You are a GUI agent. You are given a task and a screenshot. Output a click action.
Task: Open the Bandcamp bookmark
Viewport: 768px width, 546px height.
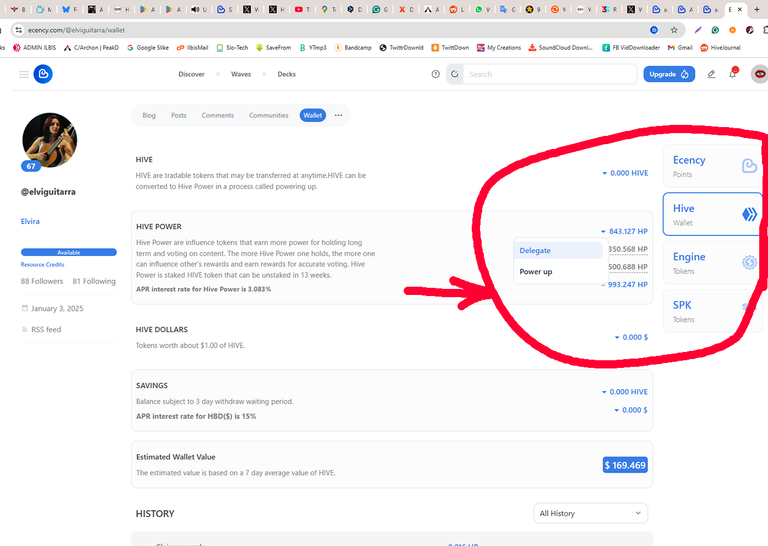(x=353, y=47)
